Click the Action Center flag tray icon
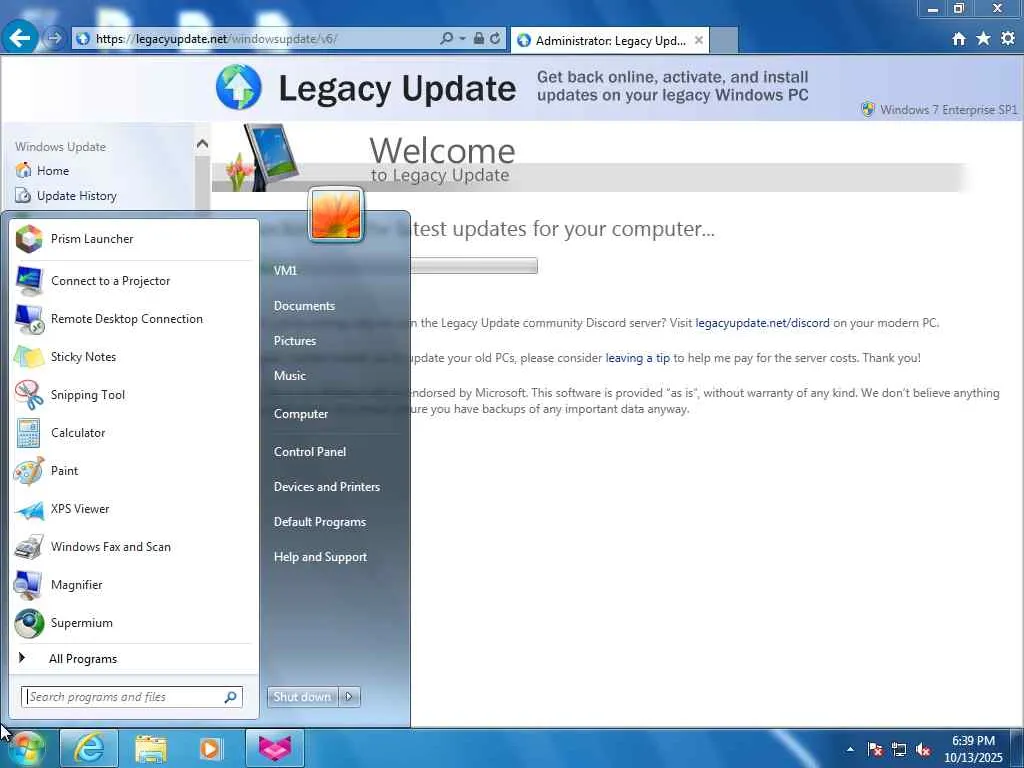The width and height of the screenshot is (1024, 768). tap(875, 749)
